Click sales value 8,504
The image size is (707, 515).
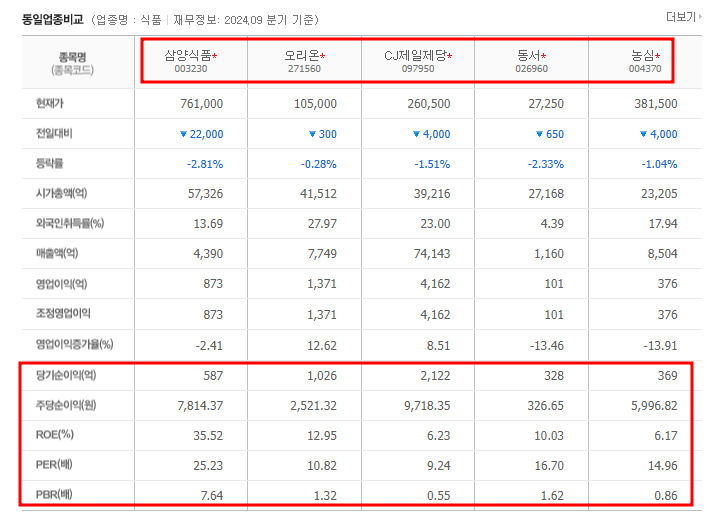click(x=663, y=254)
